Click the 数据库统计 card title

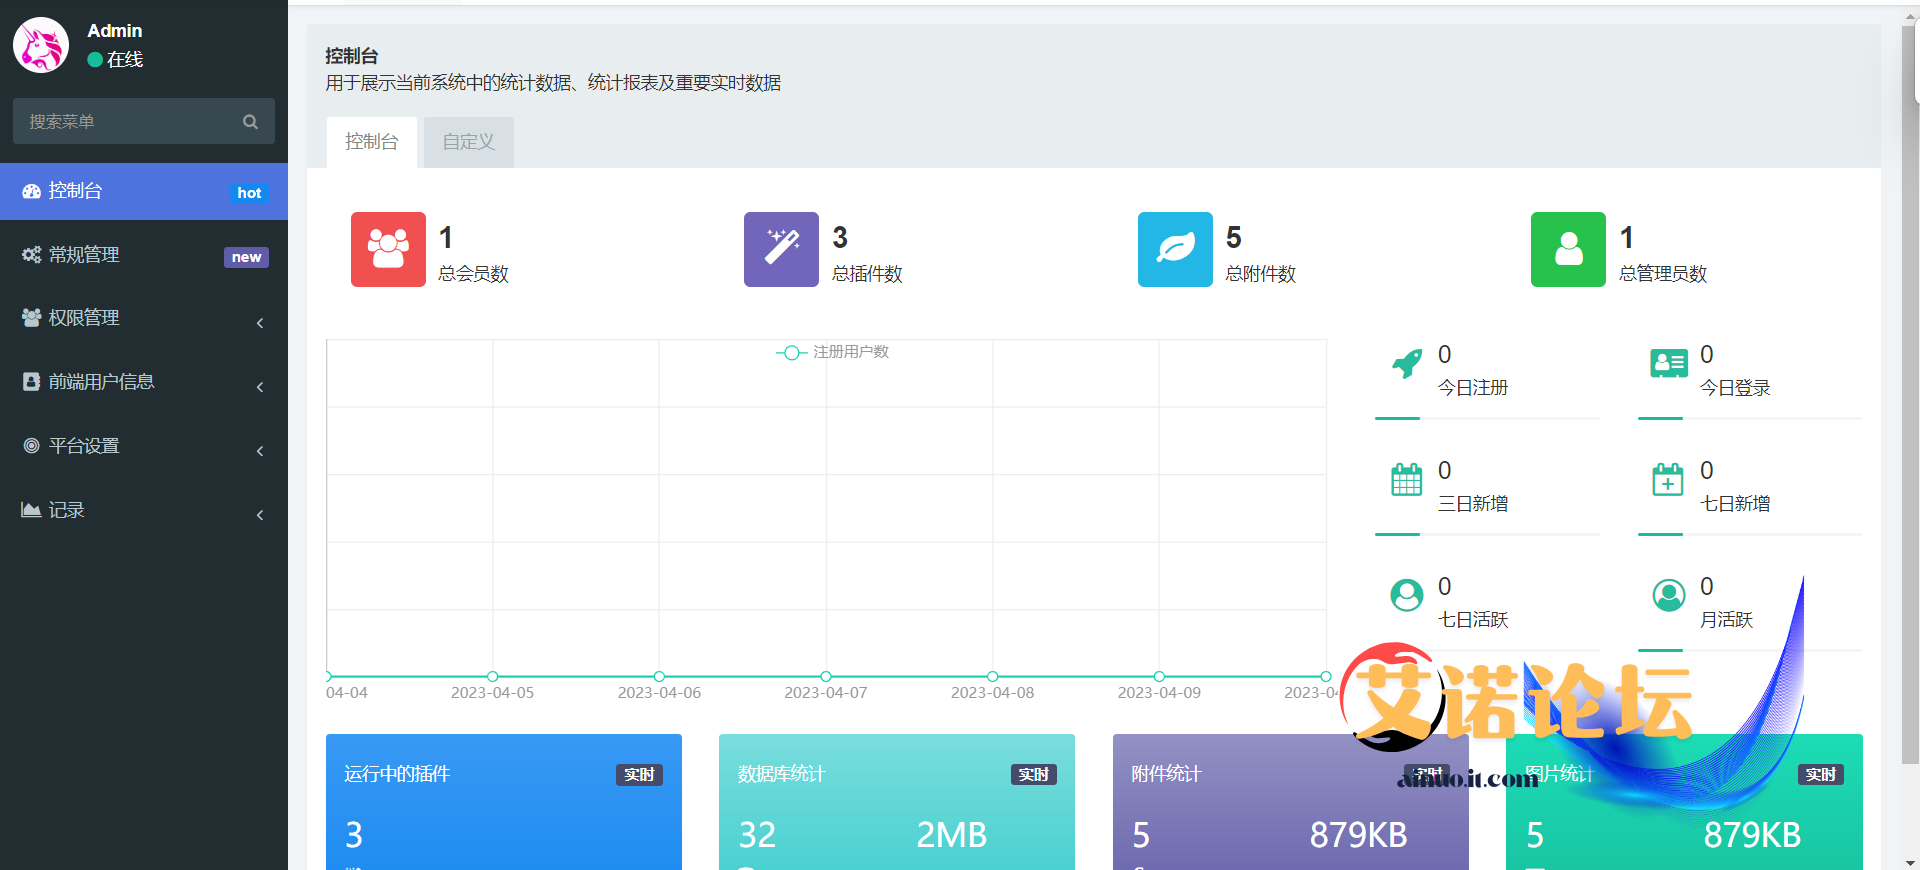point(782,774)
